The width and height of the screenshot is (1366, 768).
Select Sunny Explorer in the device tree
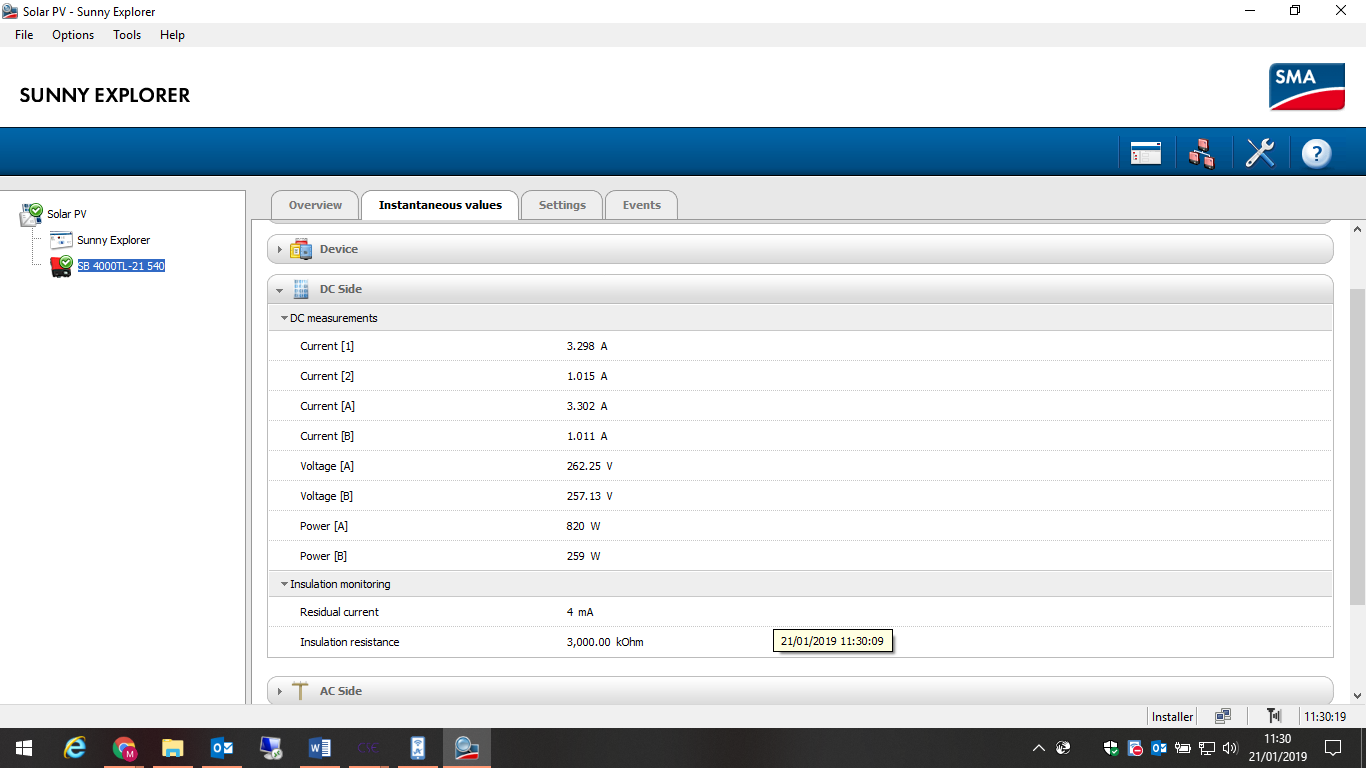tap(113, 240)
